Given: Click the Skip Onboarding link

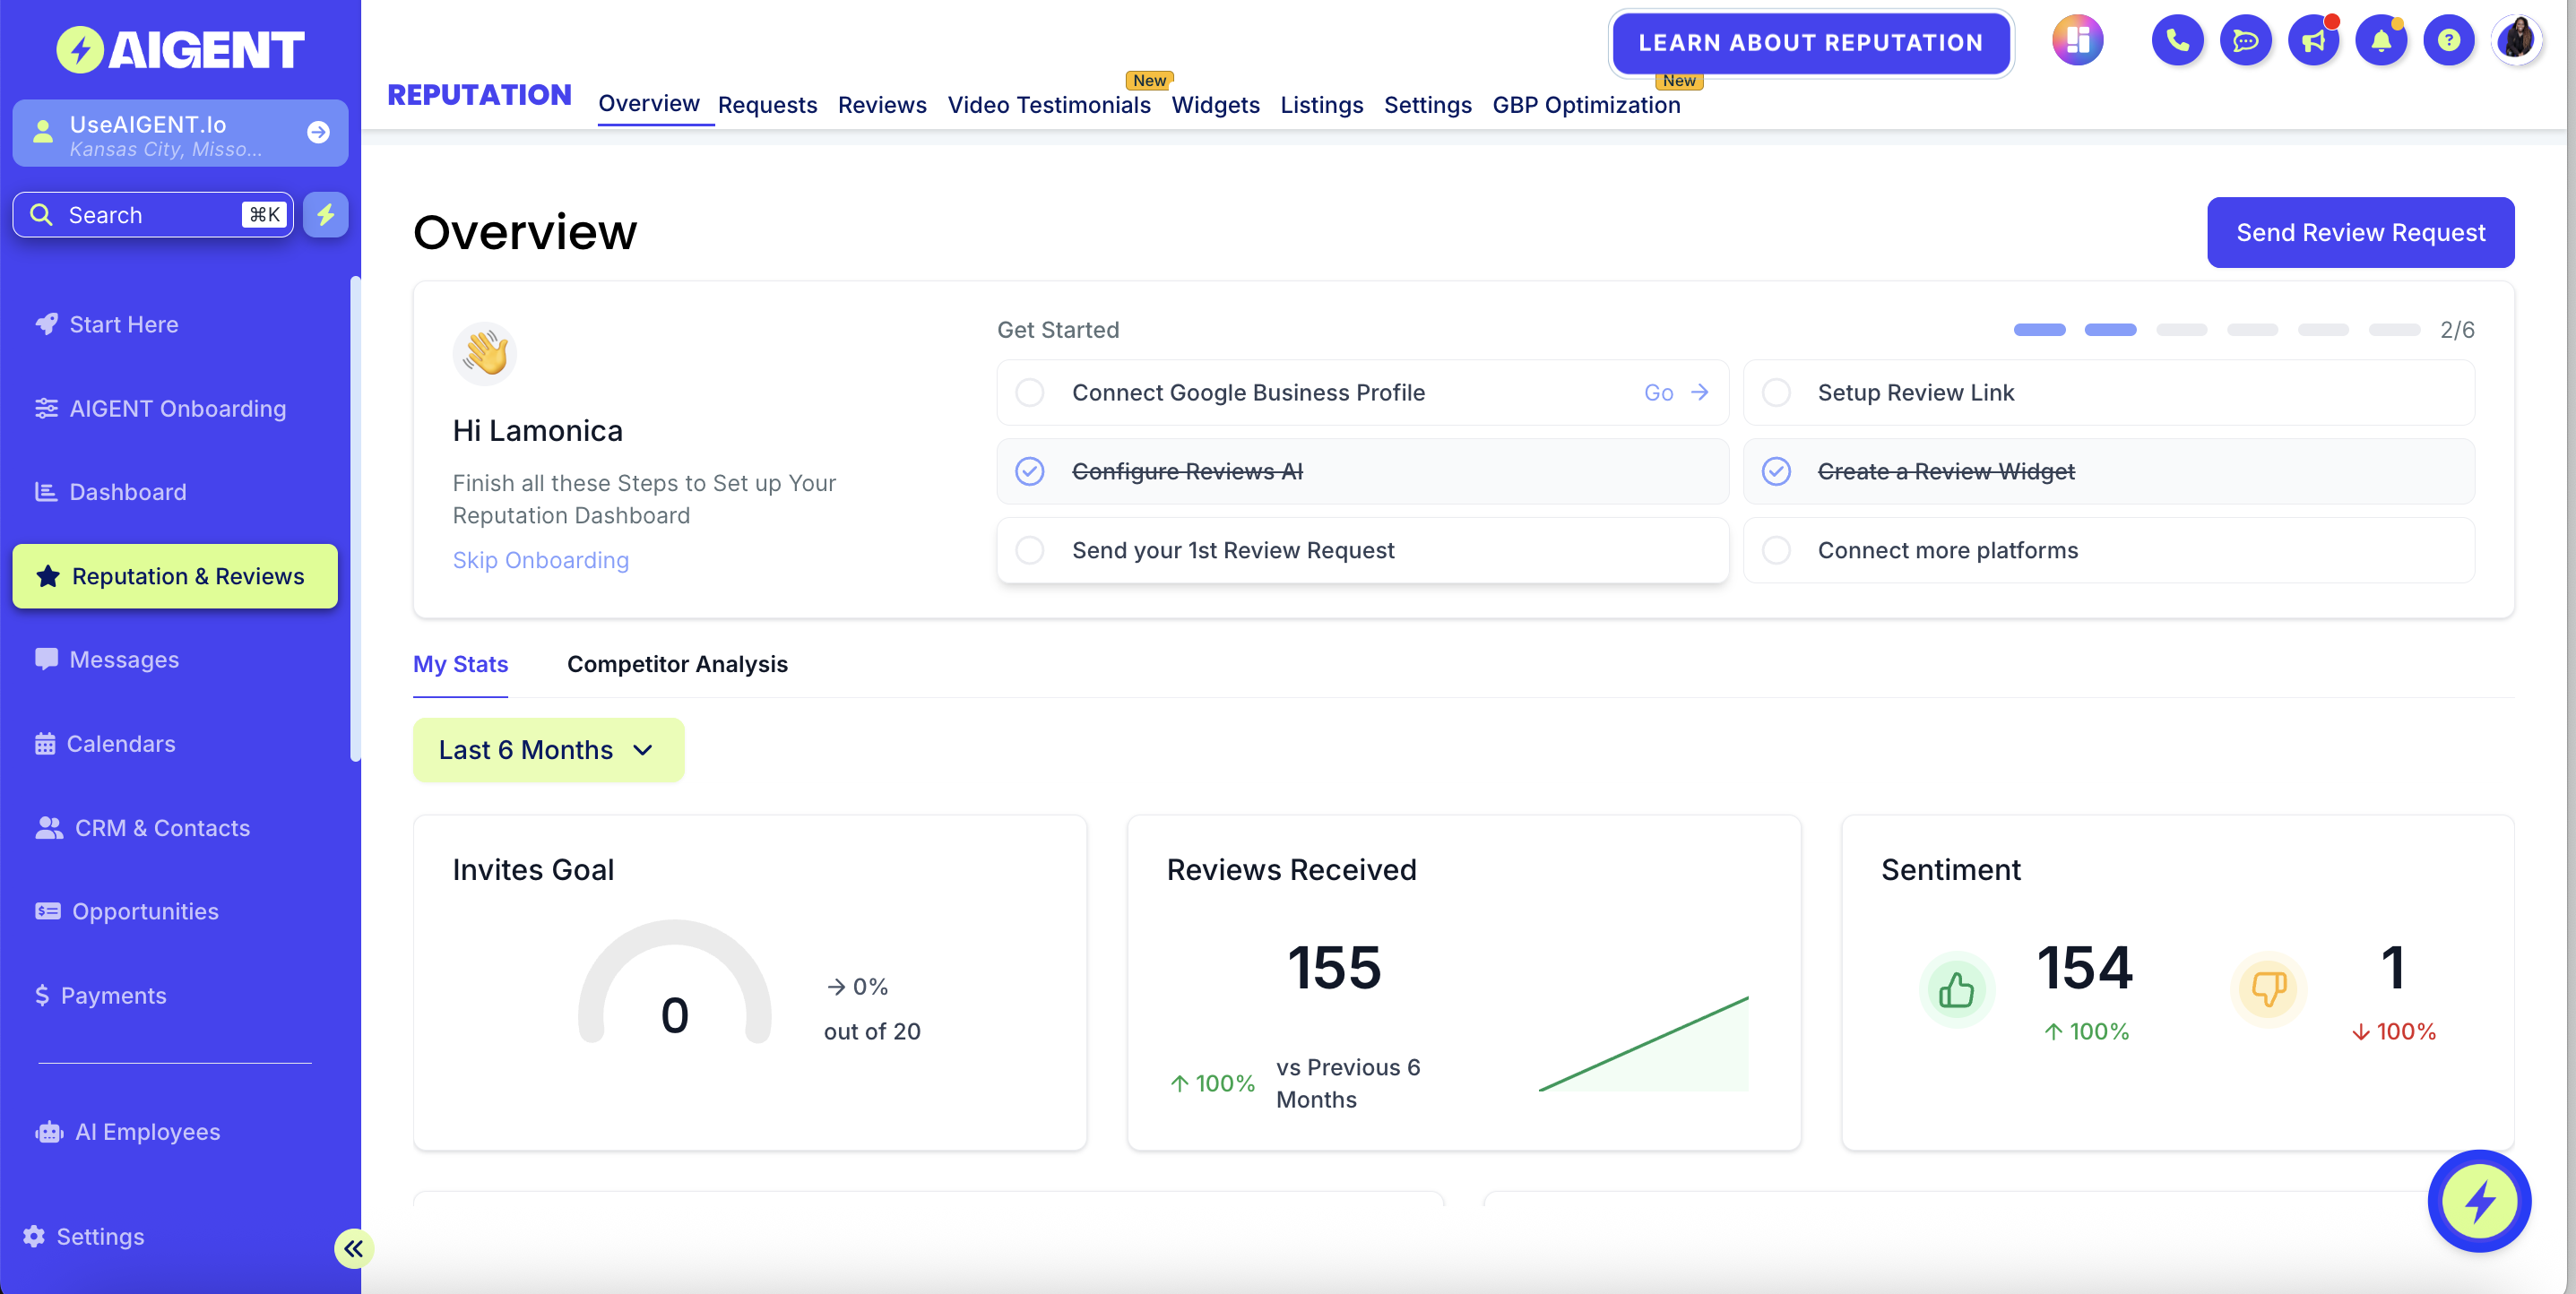Looking at the screenshot, I should tap(540, 560).
